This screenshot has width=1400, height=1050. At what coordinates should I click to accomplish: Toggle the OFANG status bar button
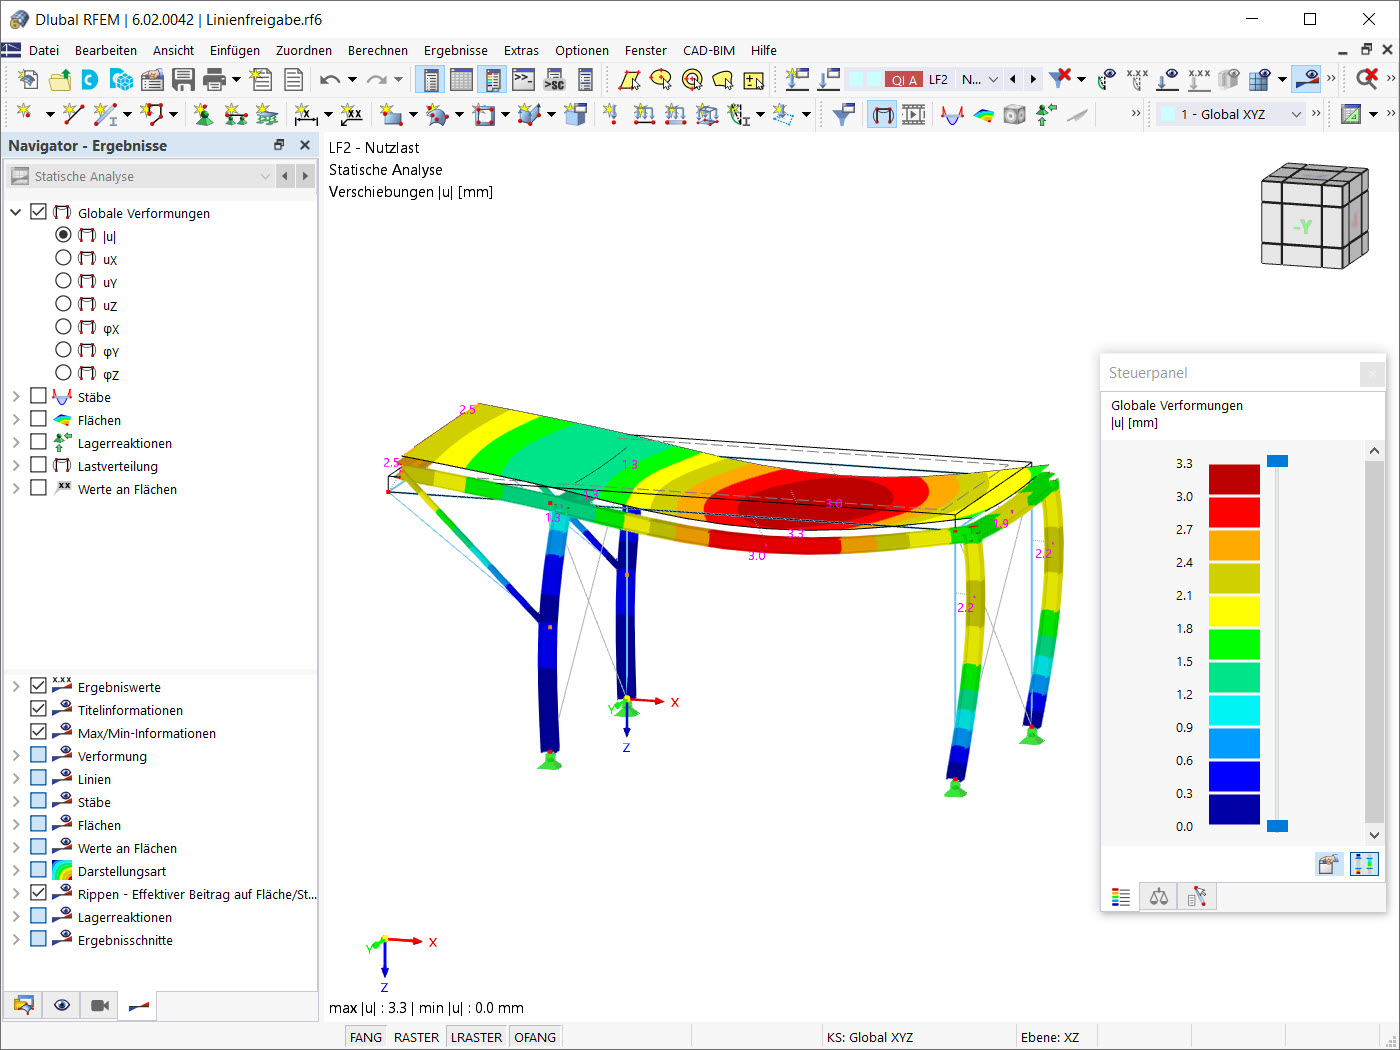click(x=535, y=1037)
